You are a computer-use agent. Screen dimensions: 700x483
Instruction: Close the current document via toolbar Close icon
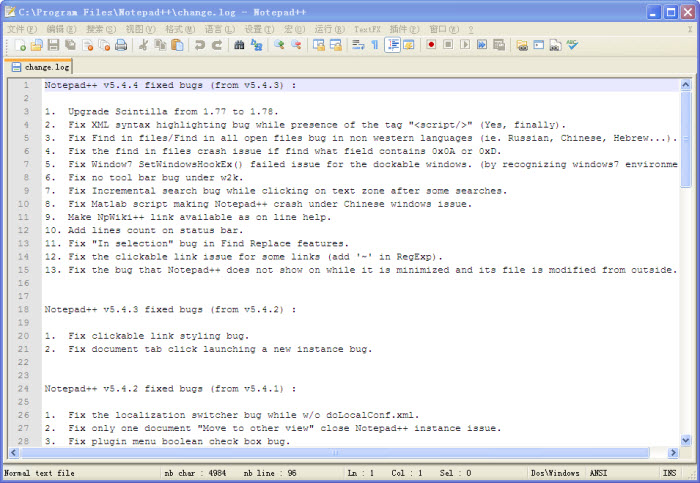point(88,45)
